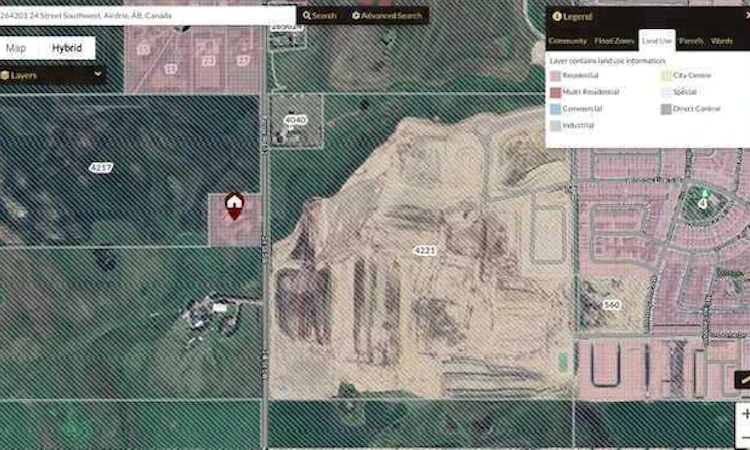Click the Layers stack icon

(5, 75)
